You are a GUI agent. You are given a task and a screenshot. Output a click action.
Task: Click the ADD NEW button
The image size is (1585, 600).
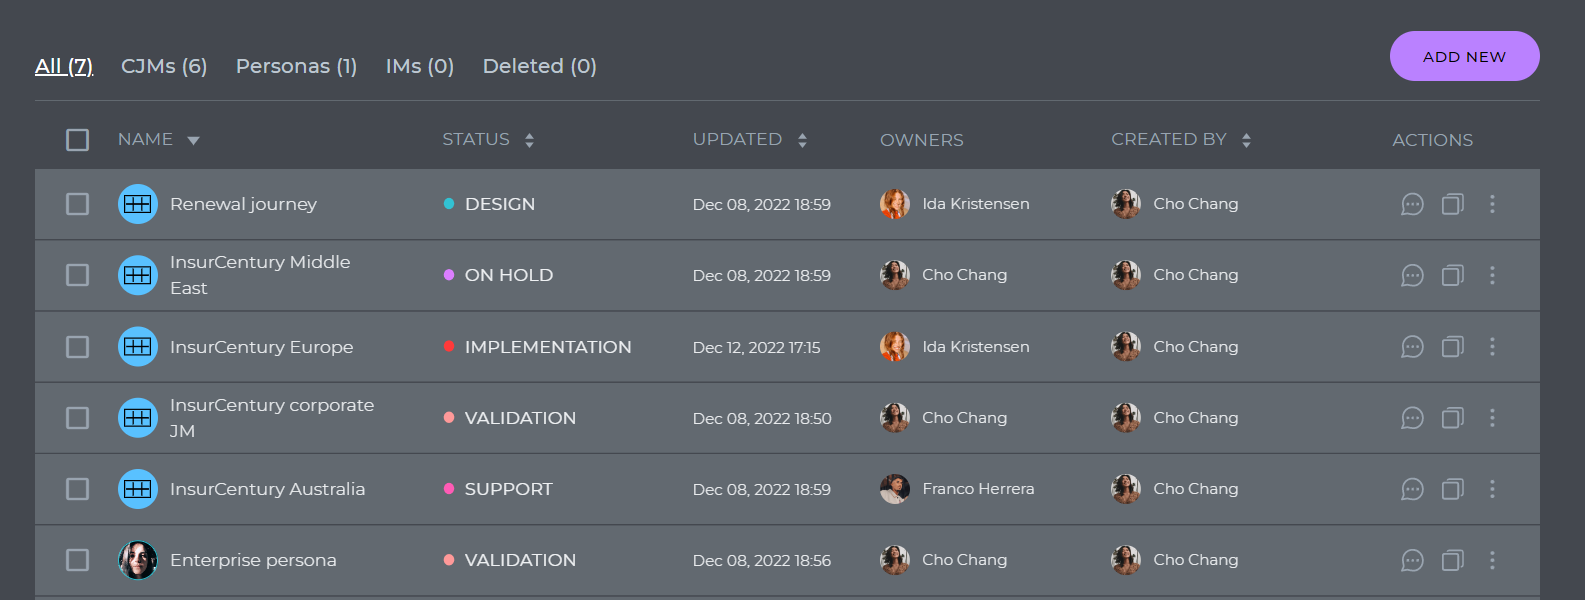point(1464,56)
